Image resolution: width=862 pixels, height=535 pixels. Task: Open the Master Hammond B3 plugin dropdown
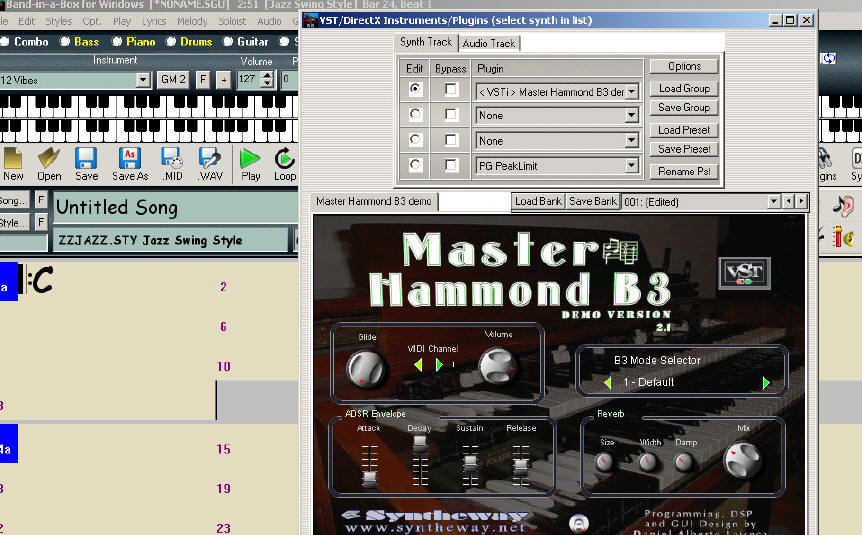632,92
